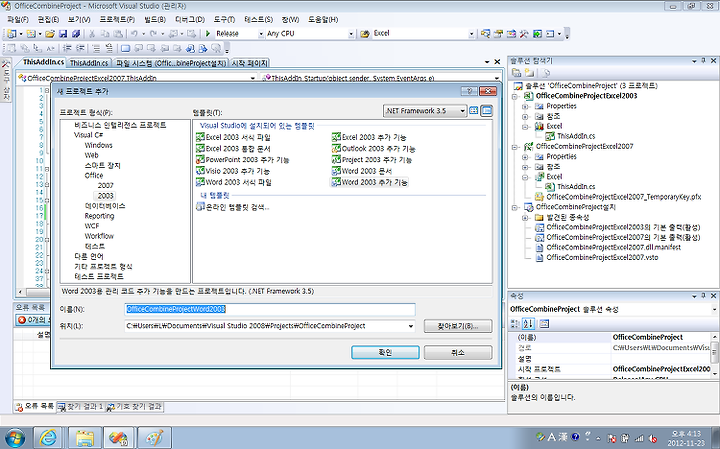Image resolution: width=720 pixels, height=449 pixels.
Task: Open Internet Explorer from the taskbar
Action: 48,438
